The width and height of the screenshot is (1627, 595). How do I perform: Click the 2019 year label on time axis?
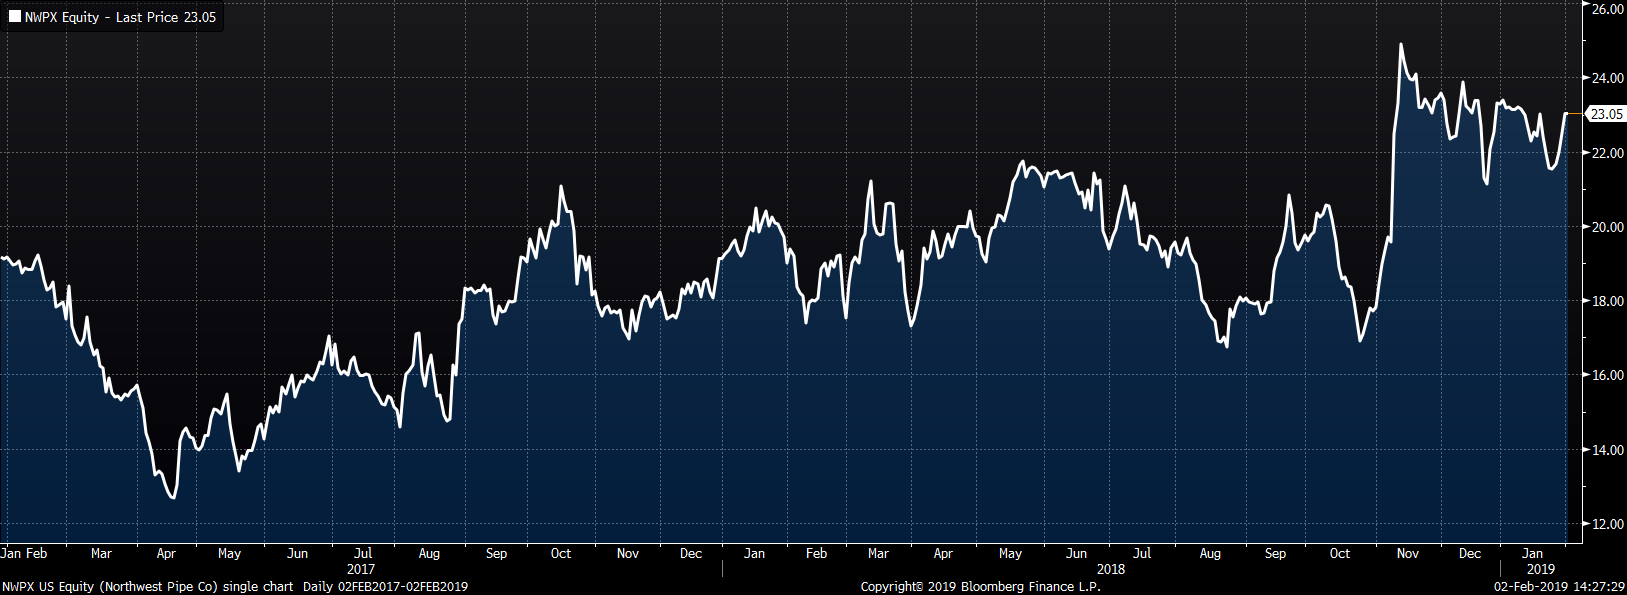(1541, 569)
